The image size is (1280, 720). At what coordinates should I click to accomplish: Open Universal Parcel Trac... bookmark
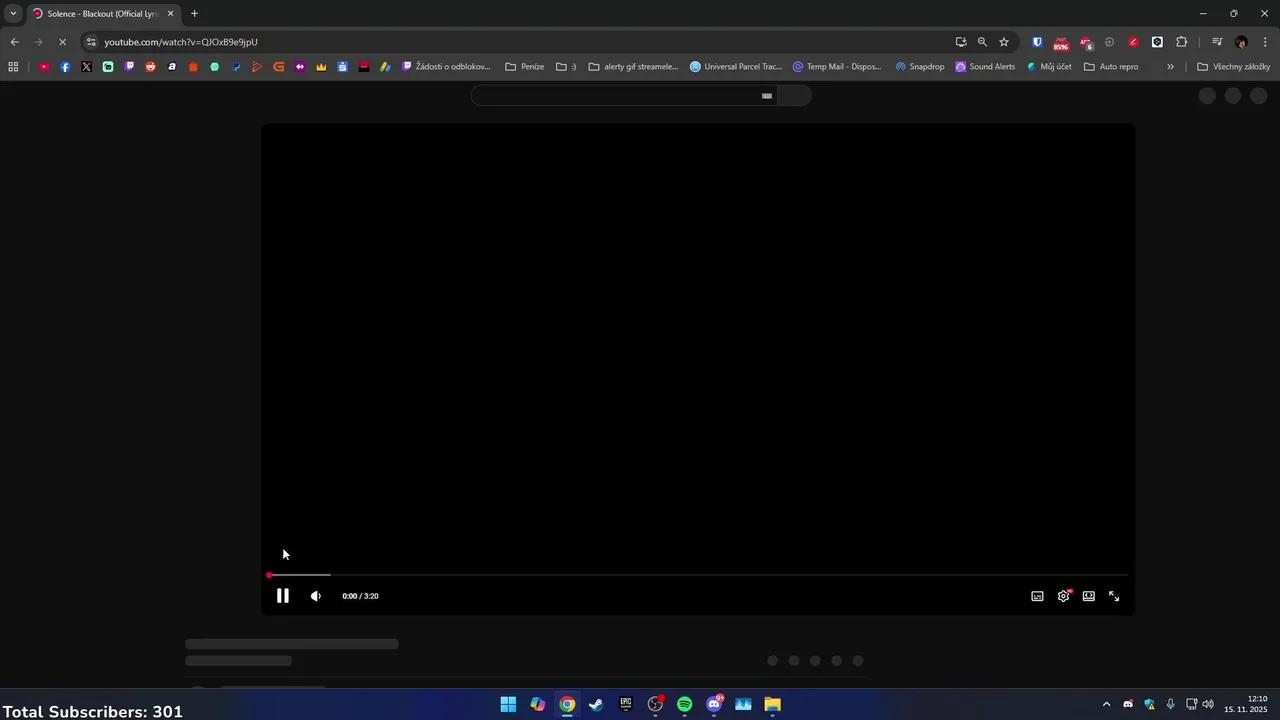(x=736, y=67)
